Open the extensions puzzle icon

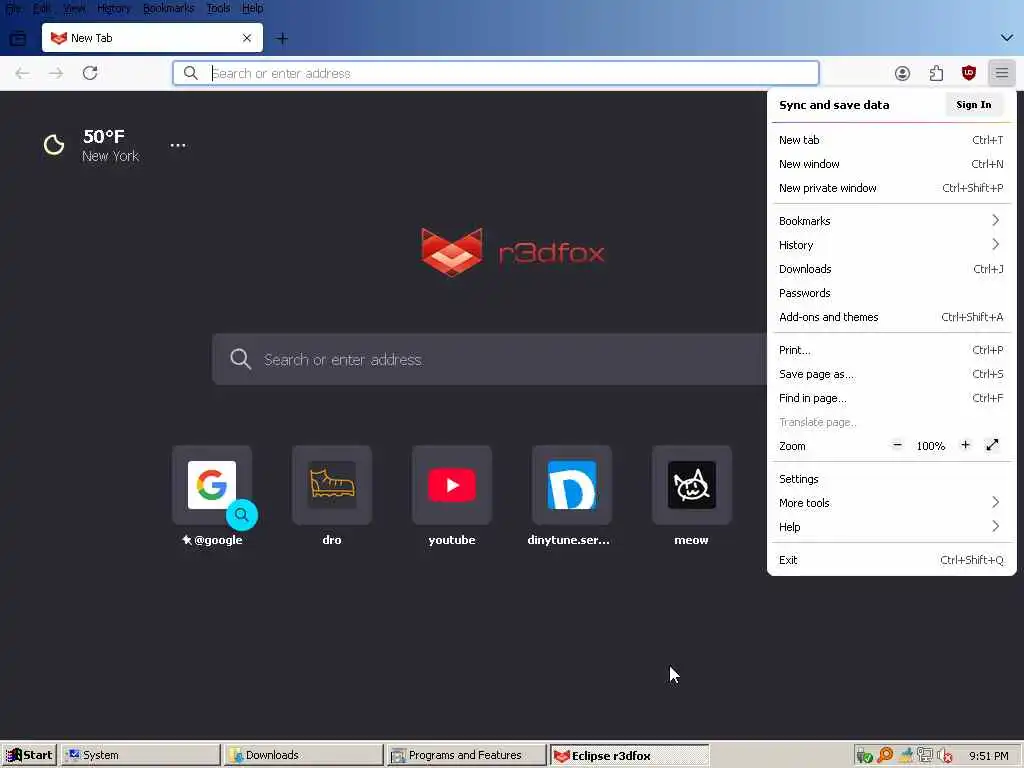point(936,73)
